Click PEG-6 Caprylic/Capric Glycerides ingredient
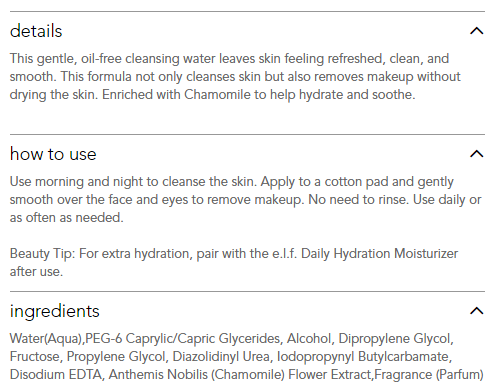 pyautogui.click(x=182, y=339)
